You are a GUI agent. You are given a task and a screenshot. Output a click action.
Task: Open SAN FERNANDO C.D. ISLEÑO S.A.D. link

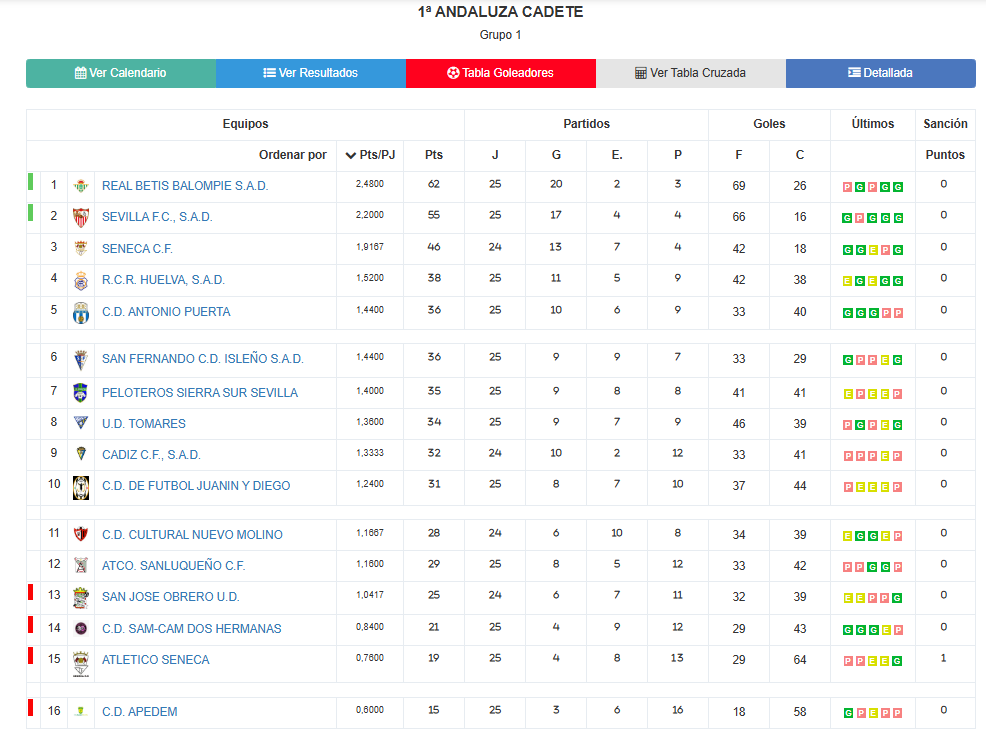202,359
